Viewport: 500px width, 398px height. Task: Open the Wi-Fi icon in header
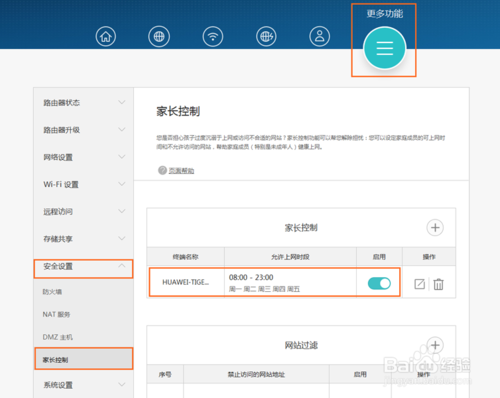pyautogui.click(x=213, y=36)
